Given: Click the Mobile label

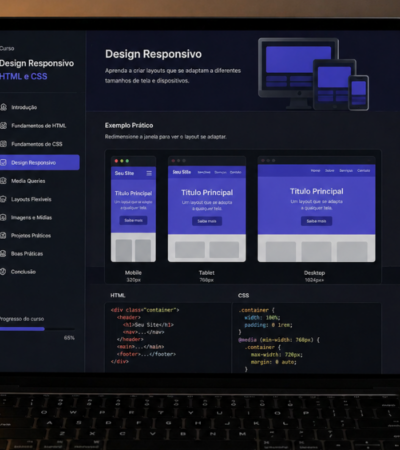Looking at the screenshot, I should pyautogui.click(x=133, y=273).
